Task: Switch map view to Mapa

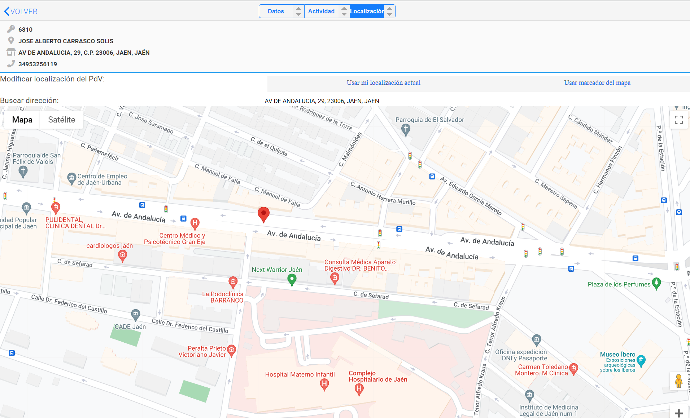Action: point(22,120)
